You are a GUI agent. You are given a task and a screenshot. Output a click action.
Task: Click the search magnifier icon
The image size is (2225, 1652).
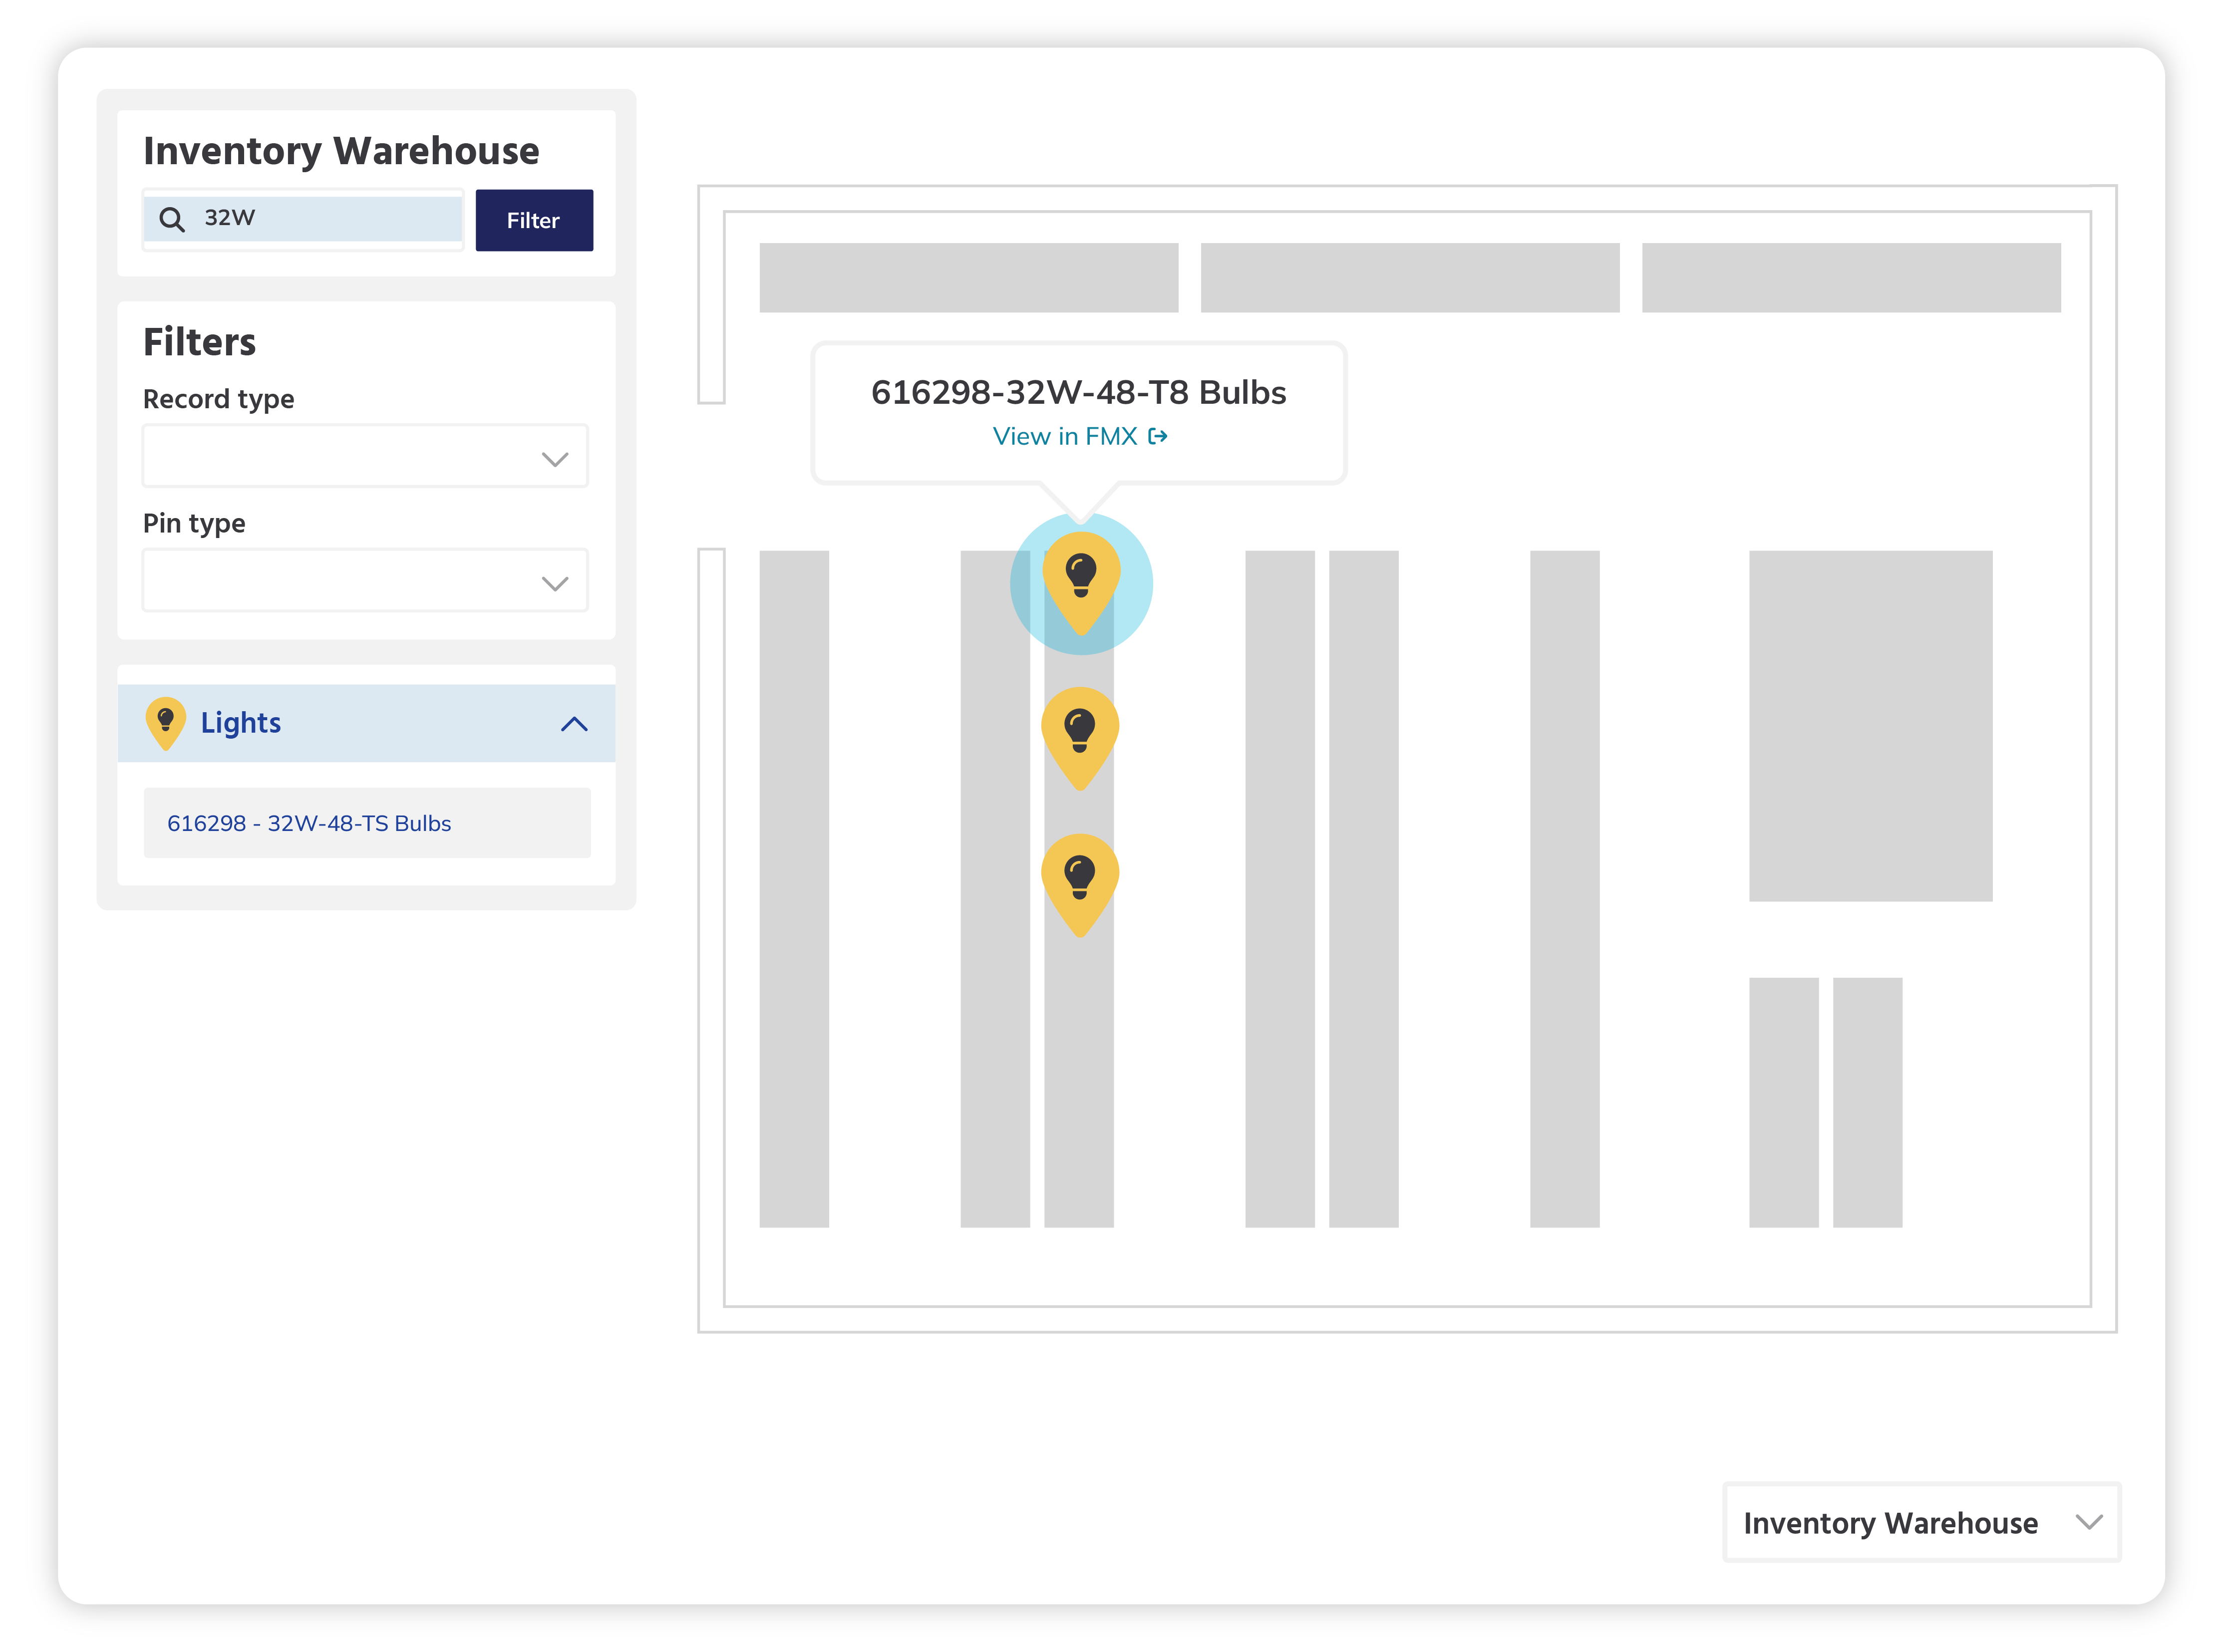click(x=172, y=219)
